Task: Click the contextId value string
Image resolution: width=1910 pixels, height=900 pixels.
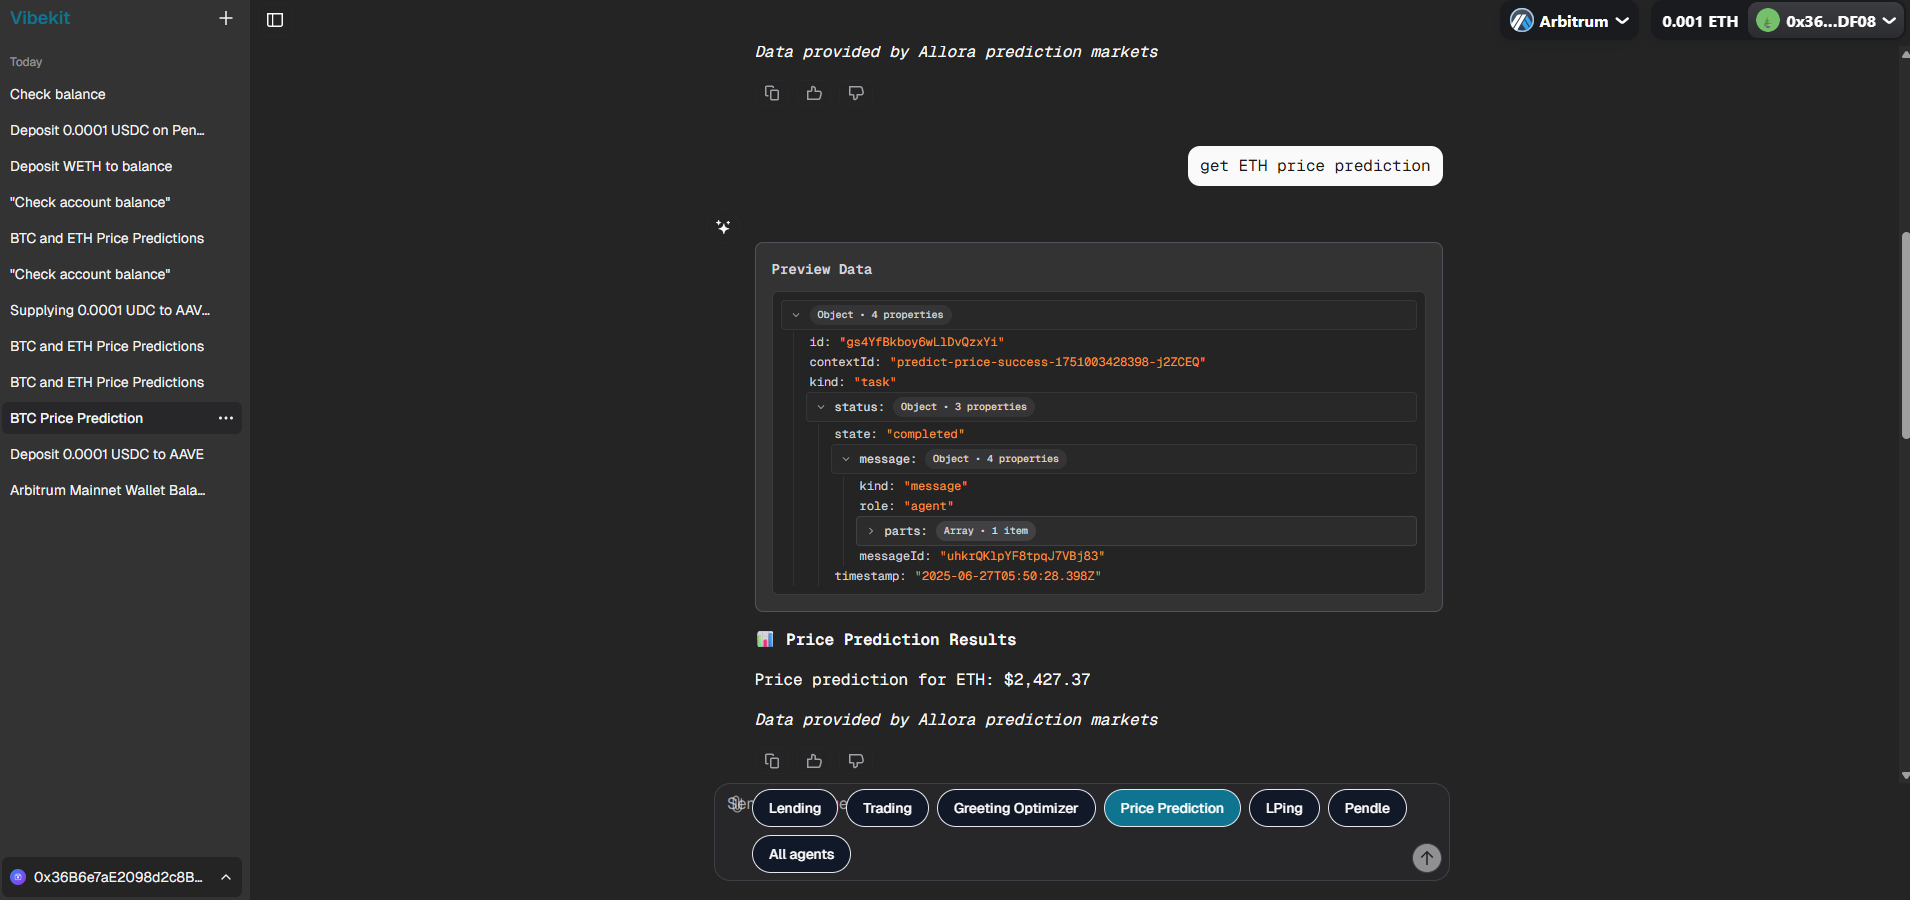Action: [1048, 362]
